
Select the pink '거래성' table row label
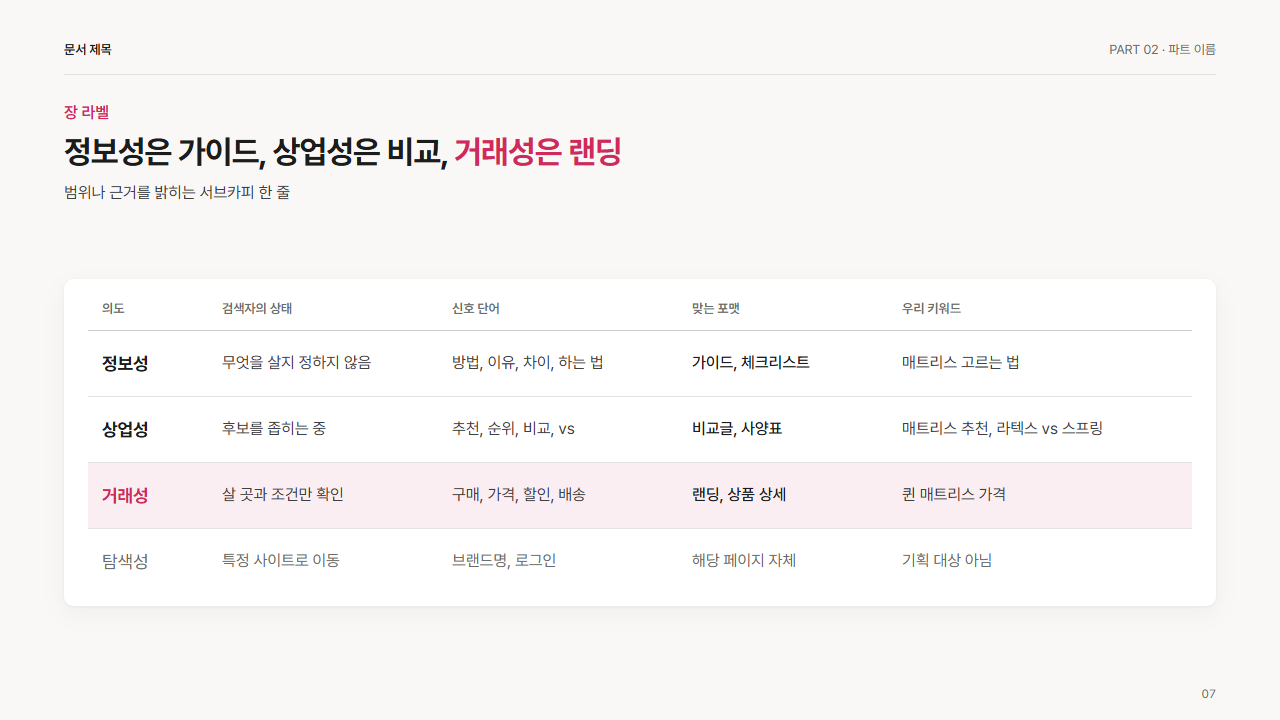click(x=125, y=495)
